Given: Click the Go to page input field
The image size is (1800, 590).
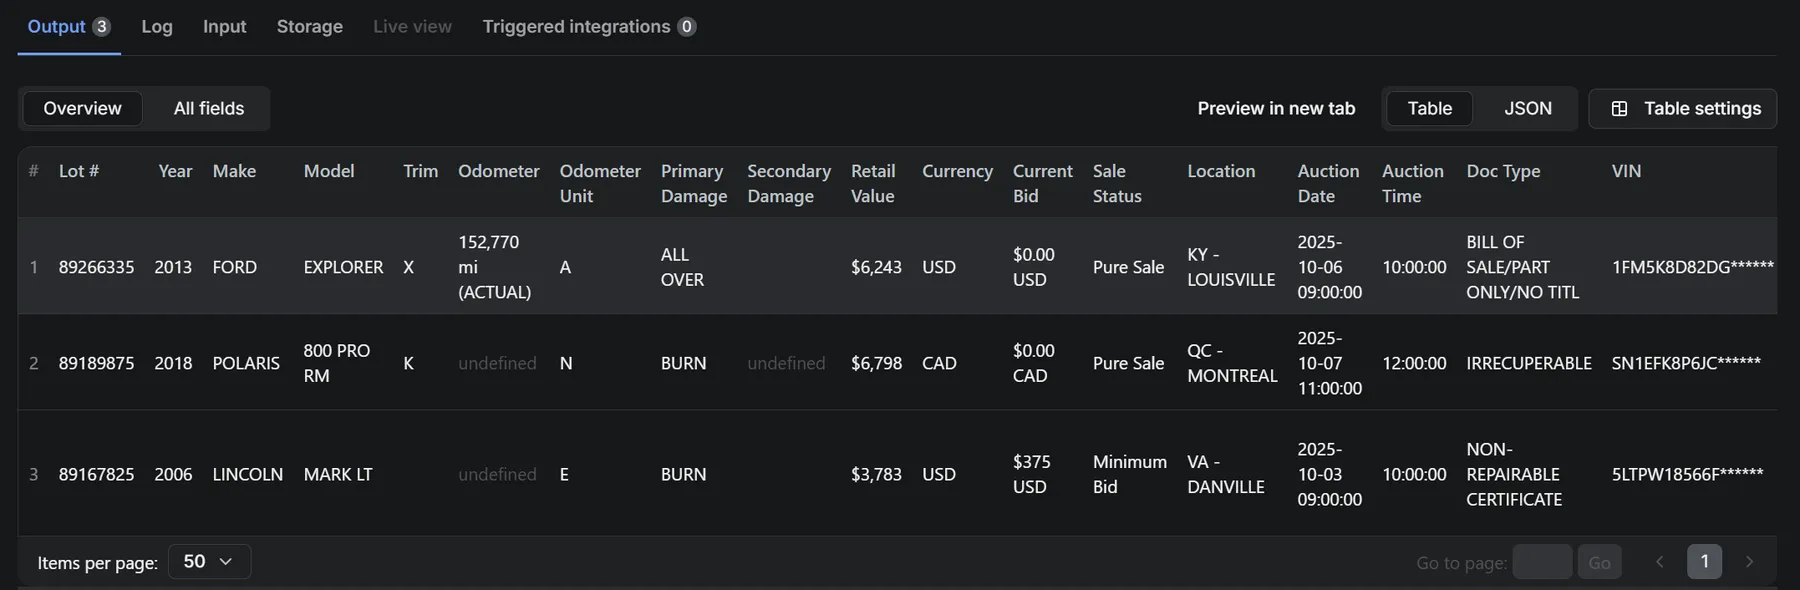Looking at the screenshot, I should (1542, 562).
